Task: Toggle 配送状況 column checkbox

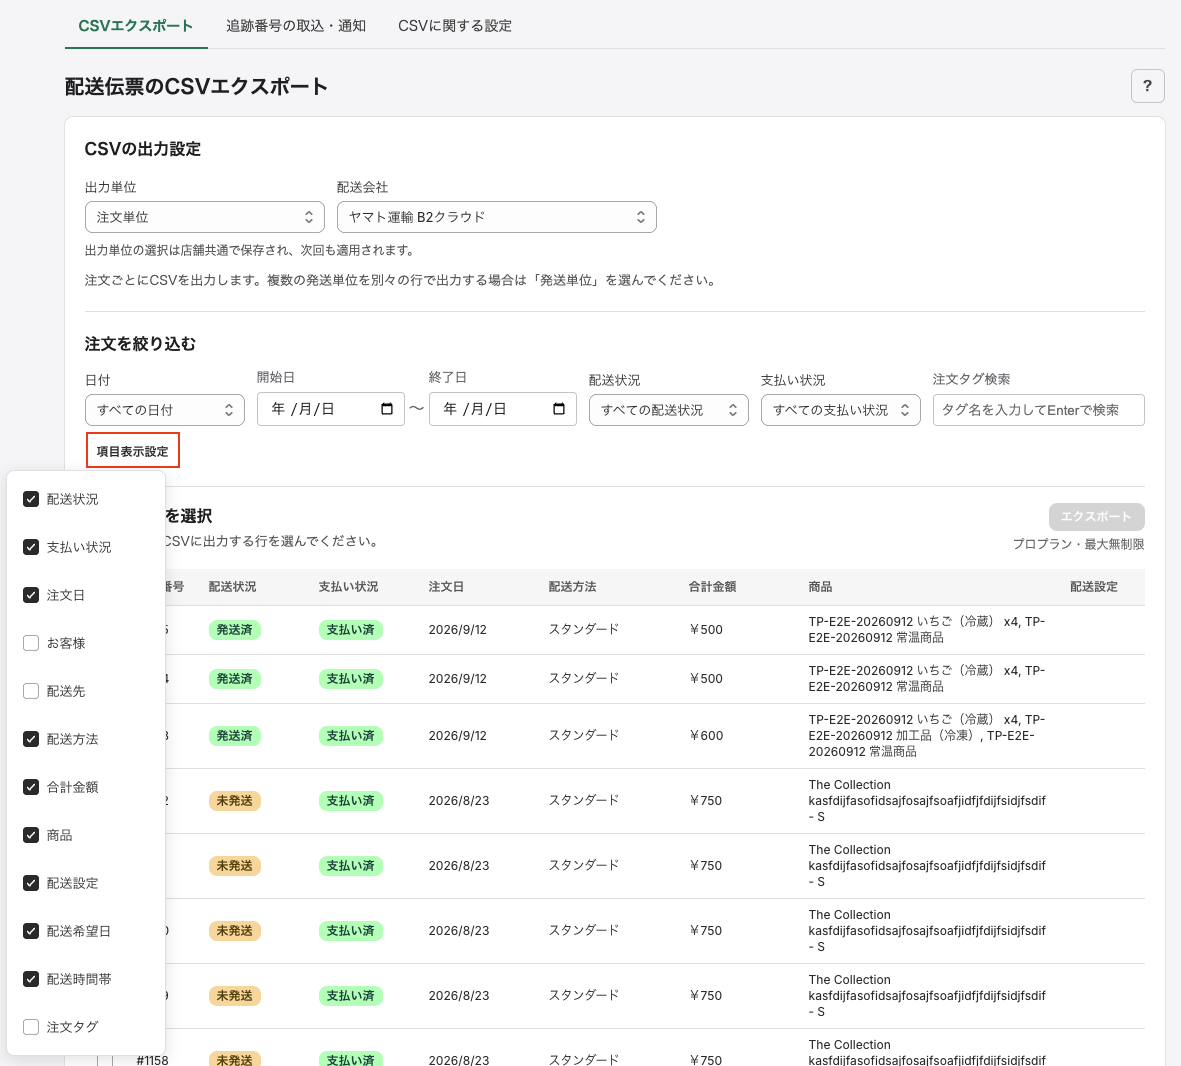Action: click(31, 499)
